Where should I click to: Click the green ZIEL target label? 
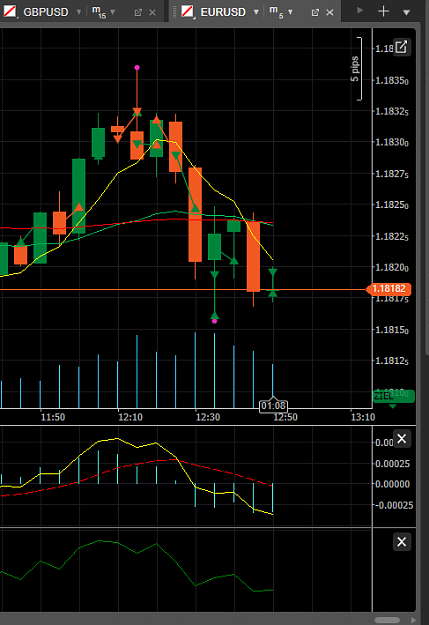394,396
